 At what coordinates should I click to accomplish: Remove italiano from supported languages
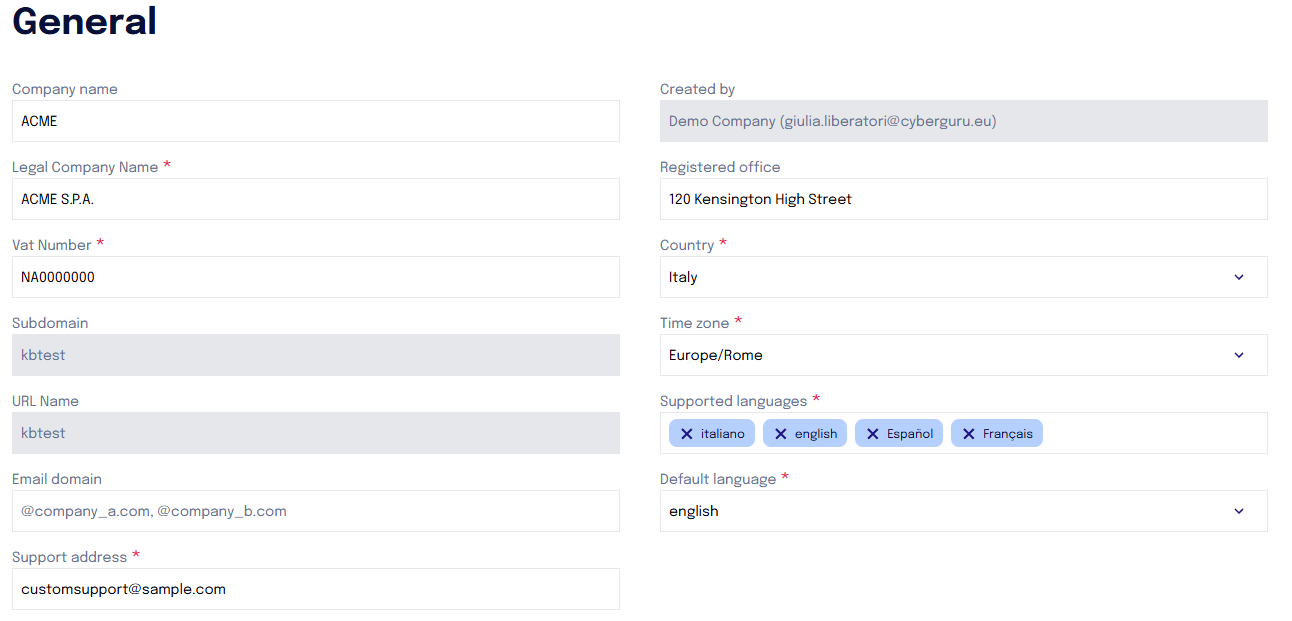686,432
